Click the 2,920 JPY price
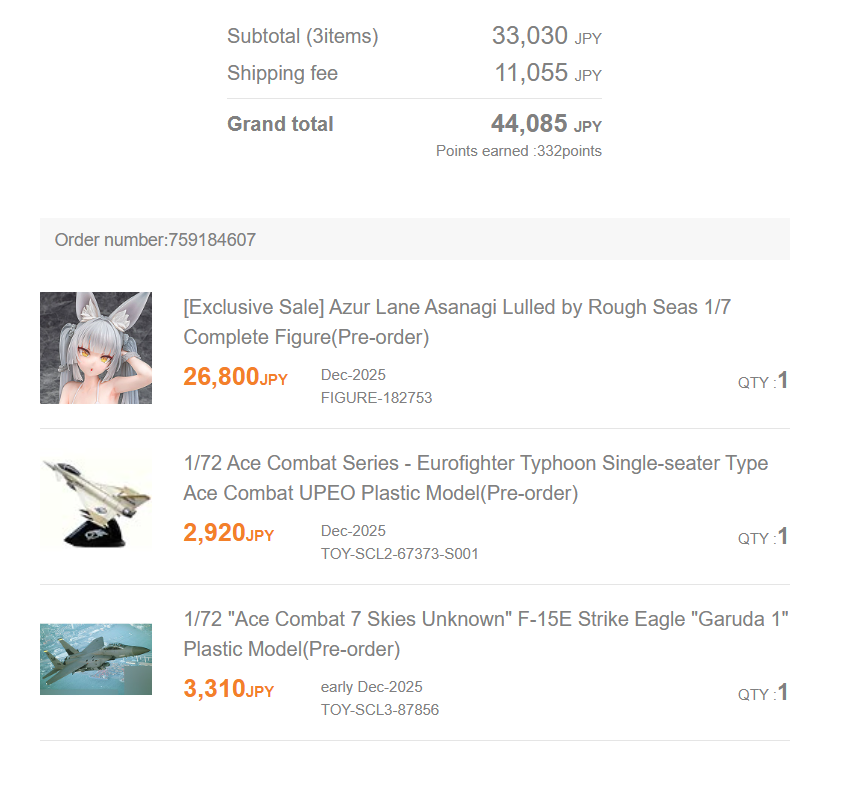Viewport: 841px width, 798px height. coord(228,533)
